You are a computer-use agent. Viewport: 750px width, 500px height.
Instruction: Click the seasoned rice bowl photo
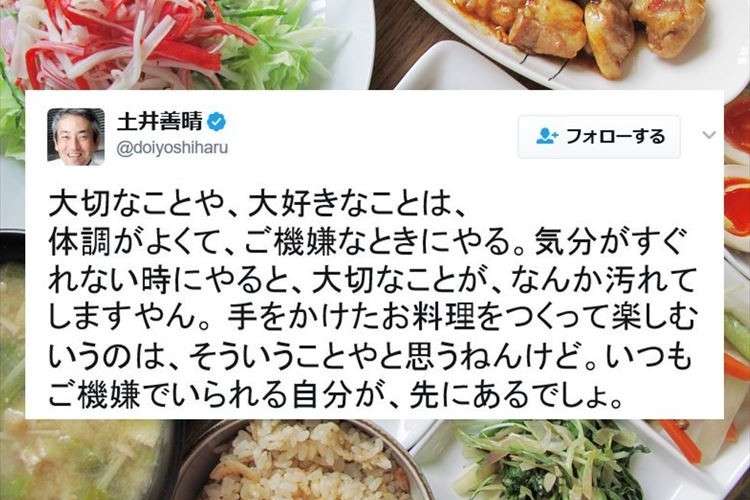coord(306,460)
